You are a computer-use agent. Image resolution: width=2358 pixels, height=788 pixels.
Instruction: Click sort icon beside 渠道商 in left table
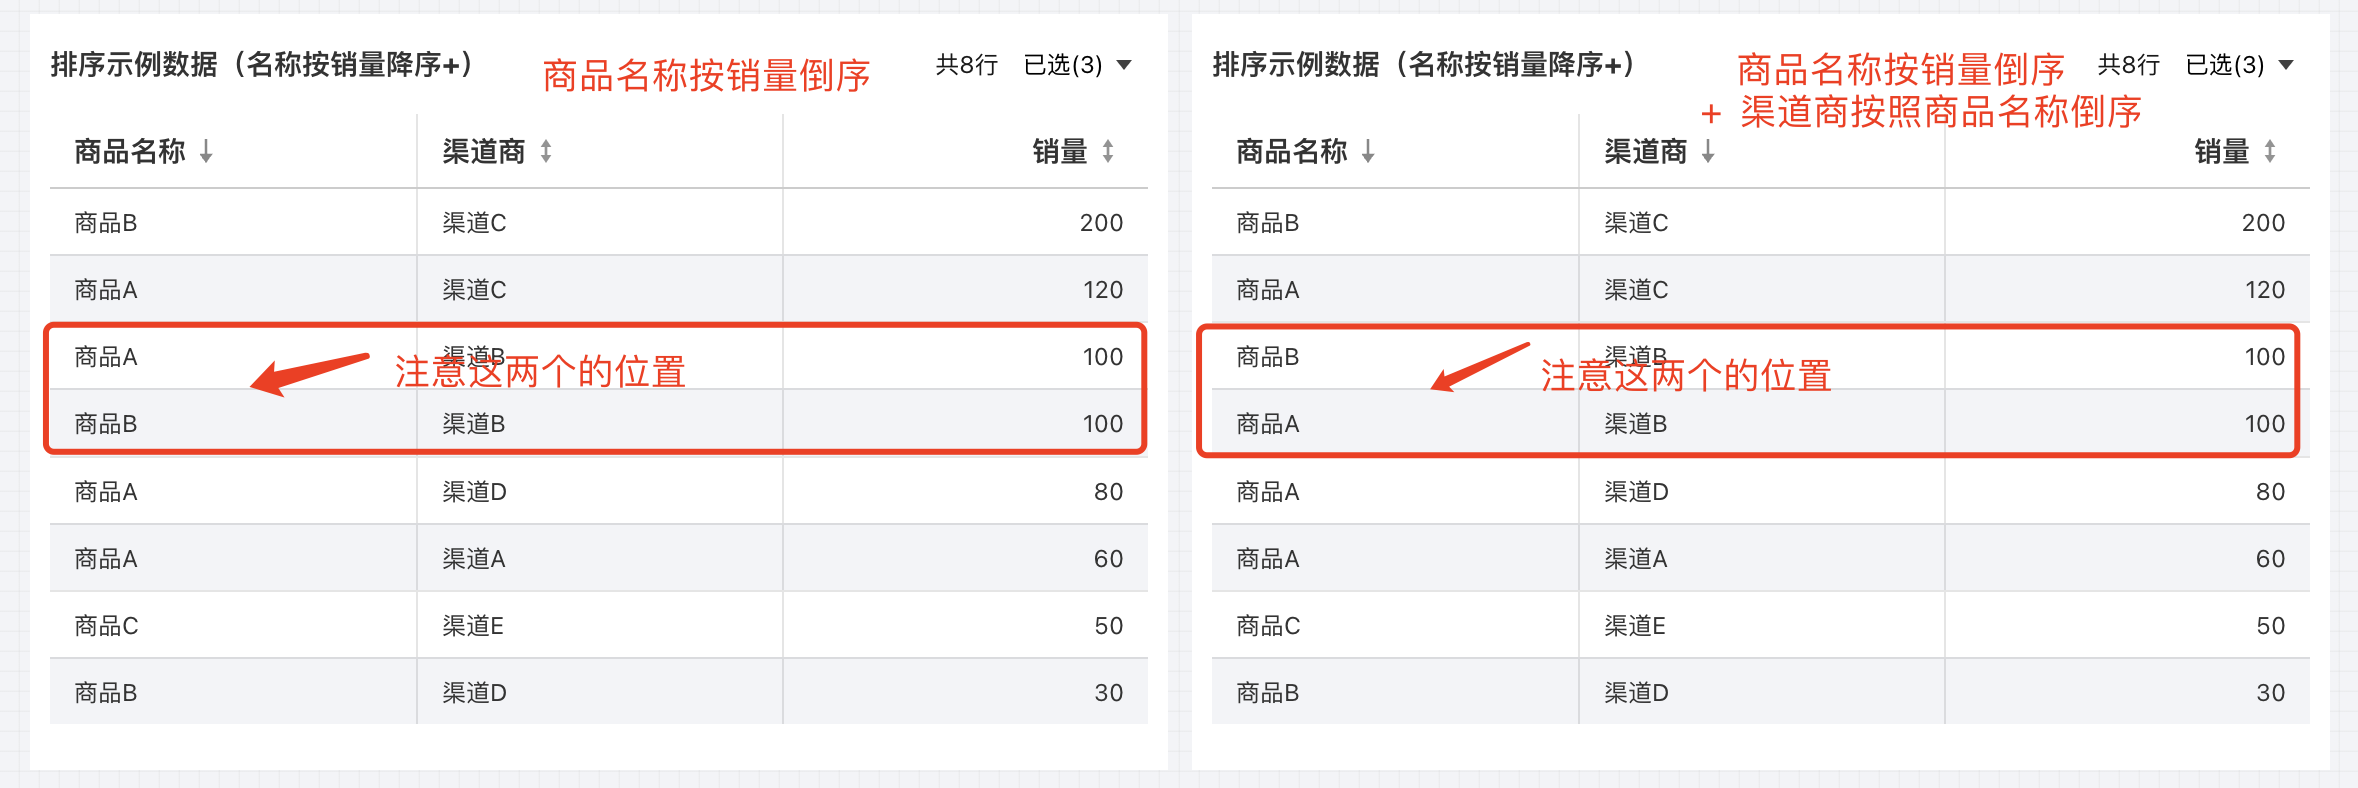point(546,152)
